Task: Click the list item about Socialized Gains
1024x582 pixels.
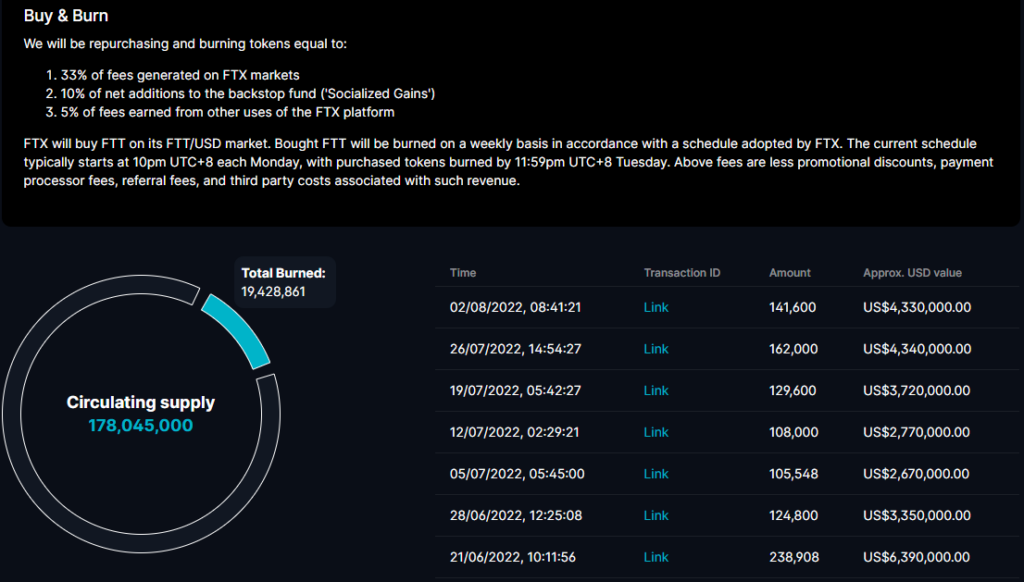Action: coord(240,93)
